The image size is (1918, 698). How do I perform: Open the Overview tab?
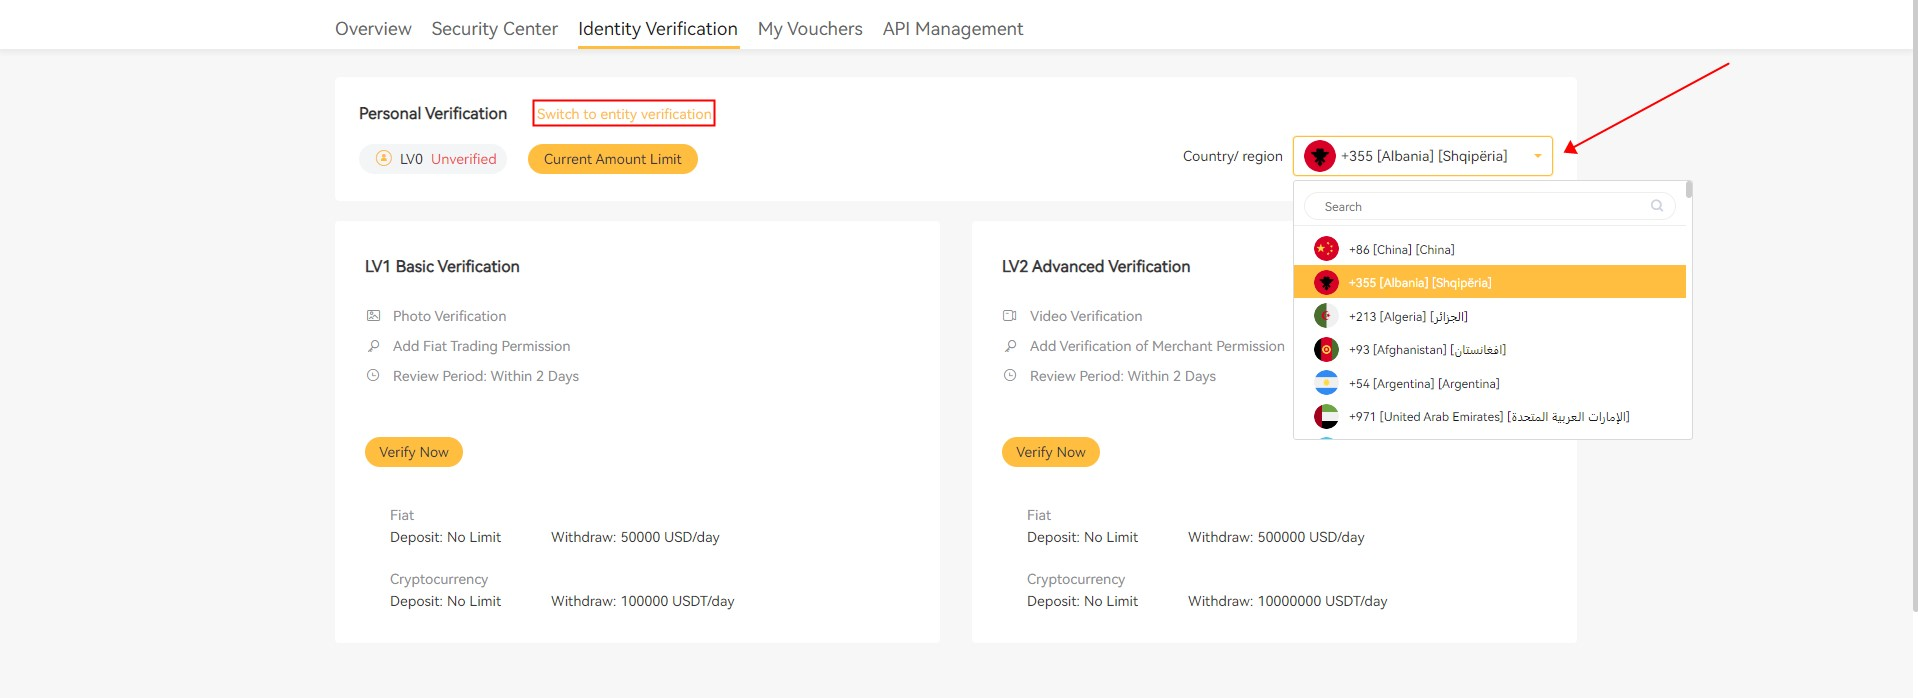373,29
